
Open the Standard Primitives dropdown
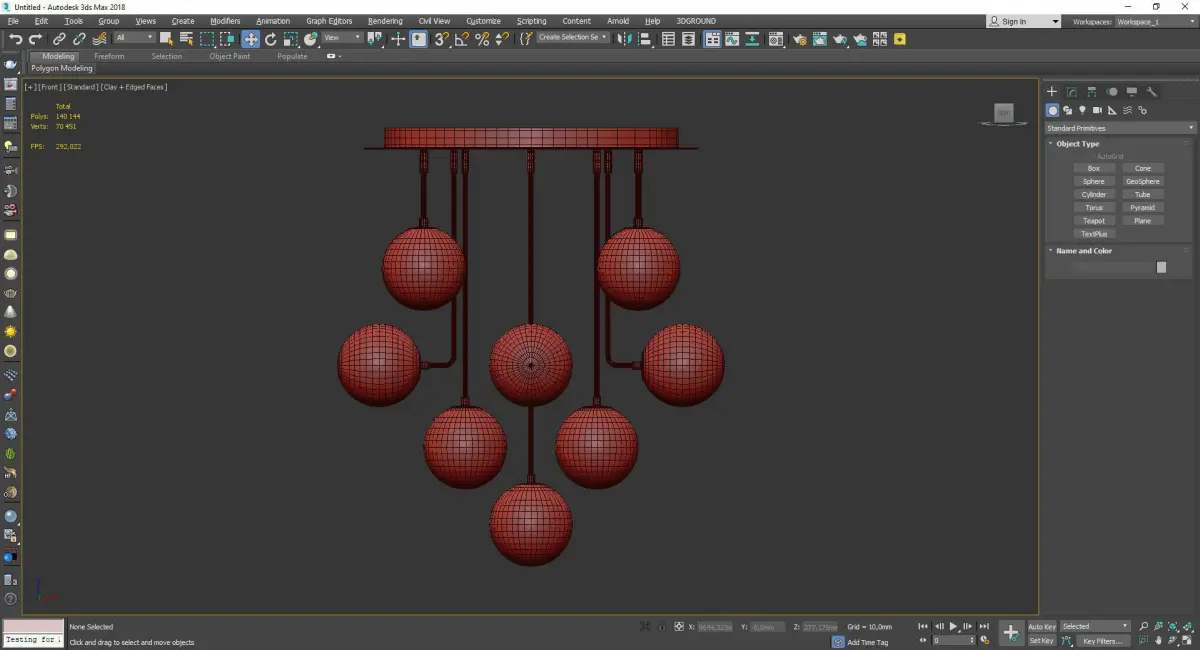[x=1119, y=128]
